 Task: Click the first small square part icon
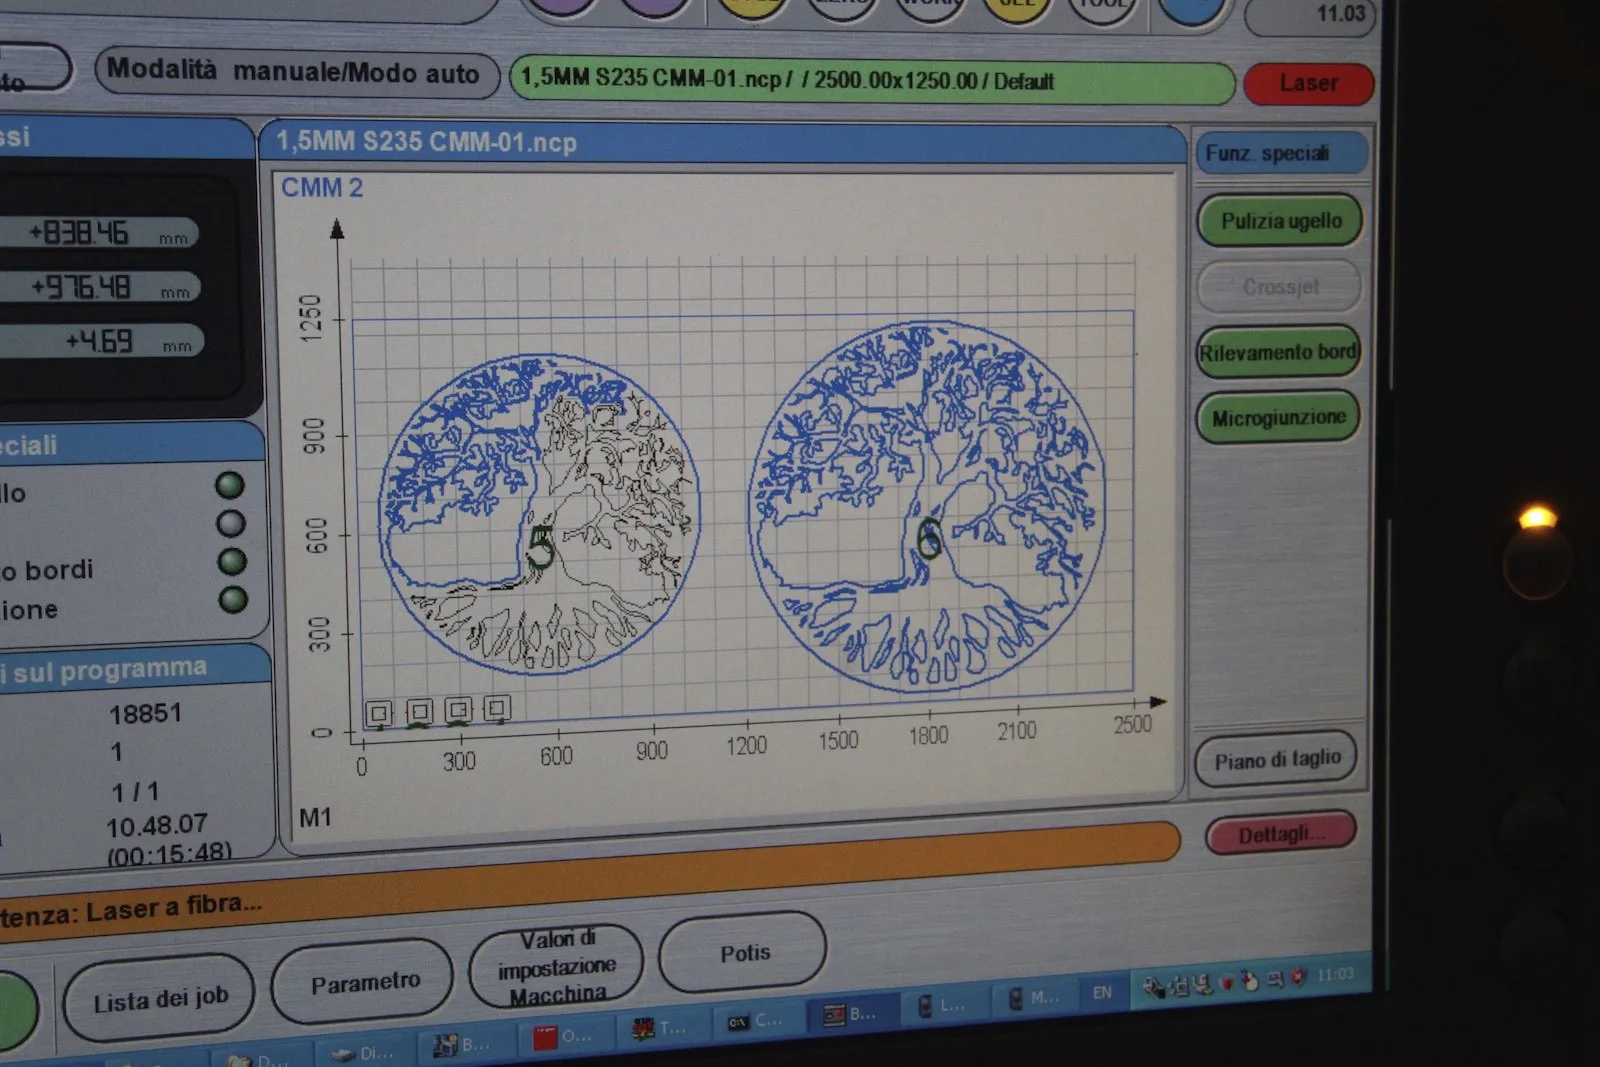coord(379,713)
